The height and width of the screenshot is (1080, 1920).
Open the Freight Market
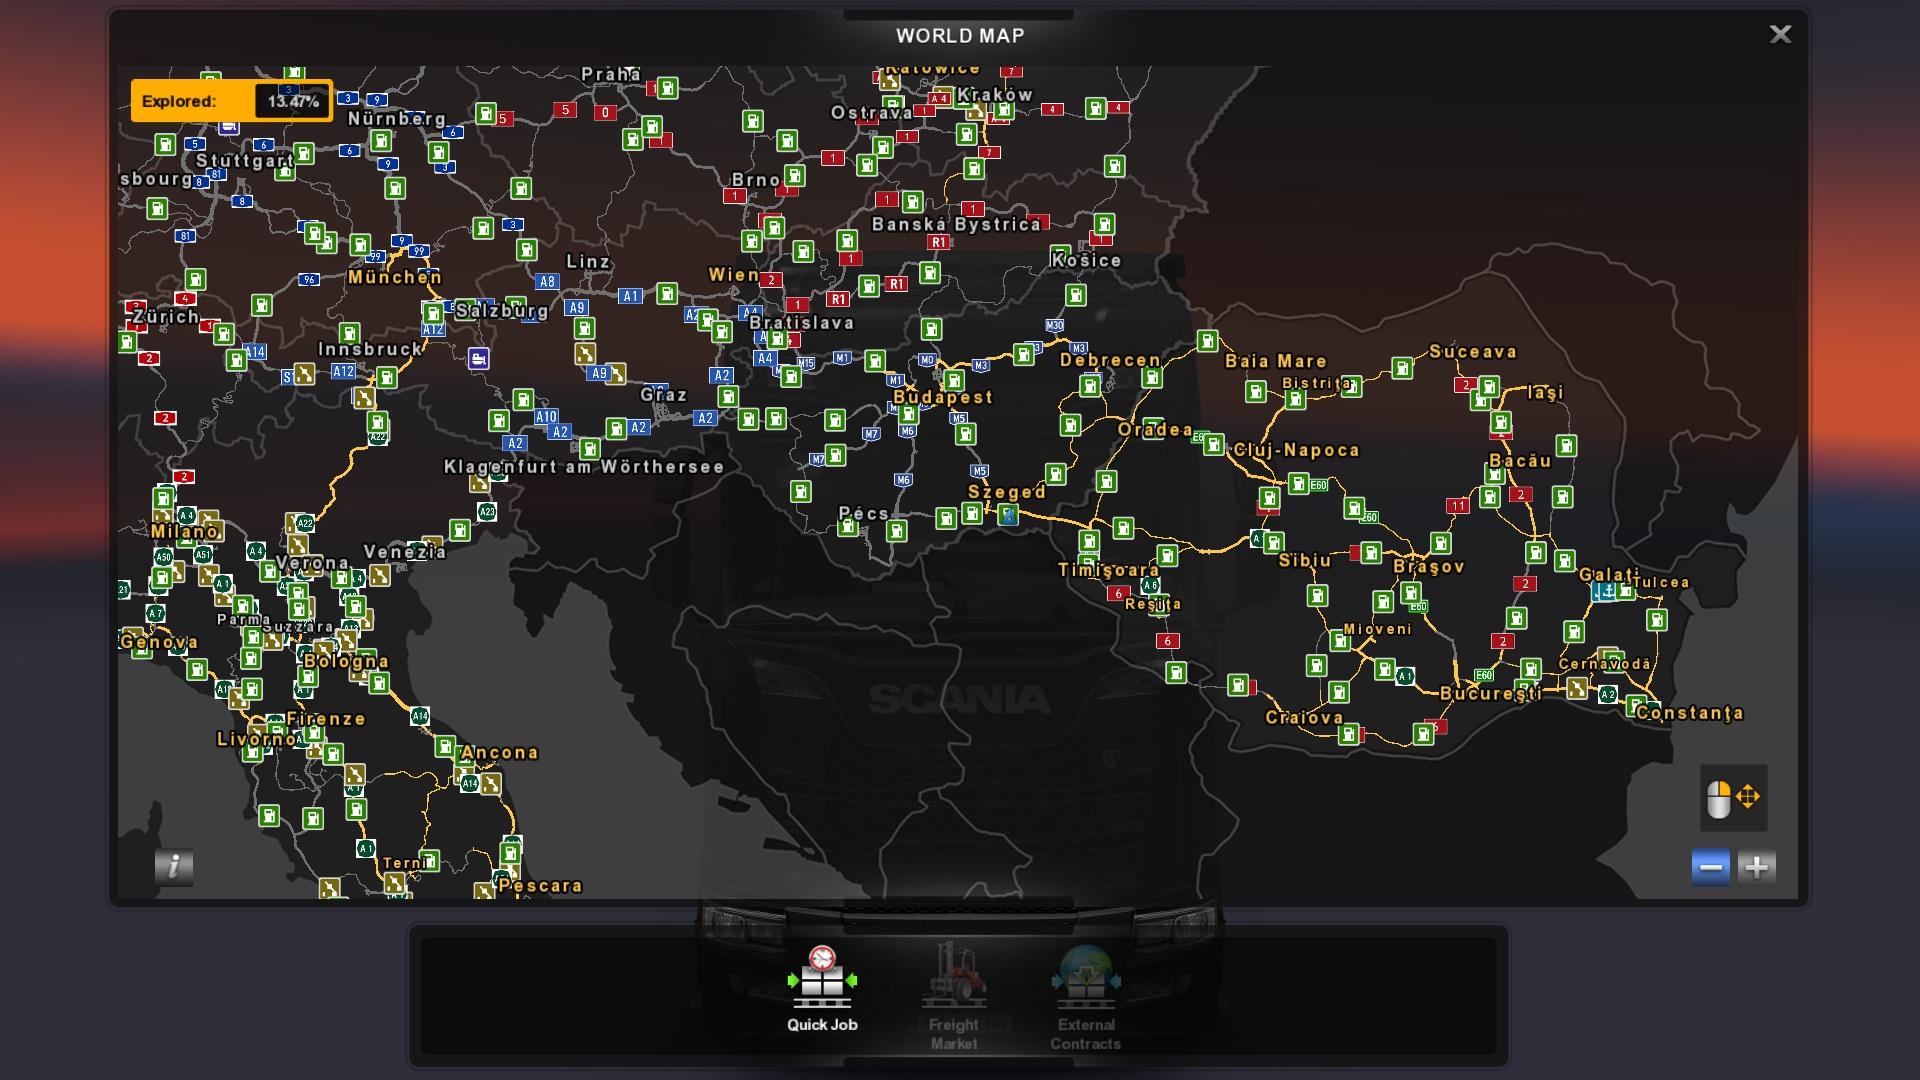953,982
